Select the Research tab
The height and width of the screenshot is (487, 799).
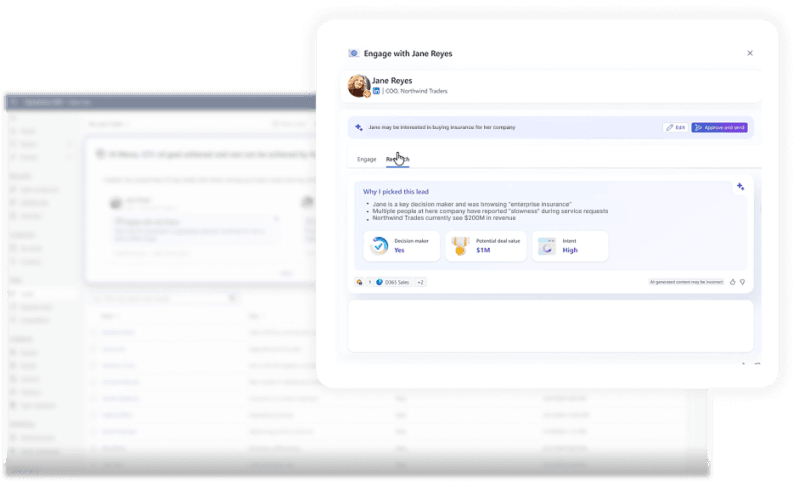pos(398,159)
